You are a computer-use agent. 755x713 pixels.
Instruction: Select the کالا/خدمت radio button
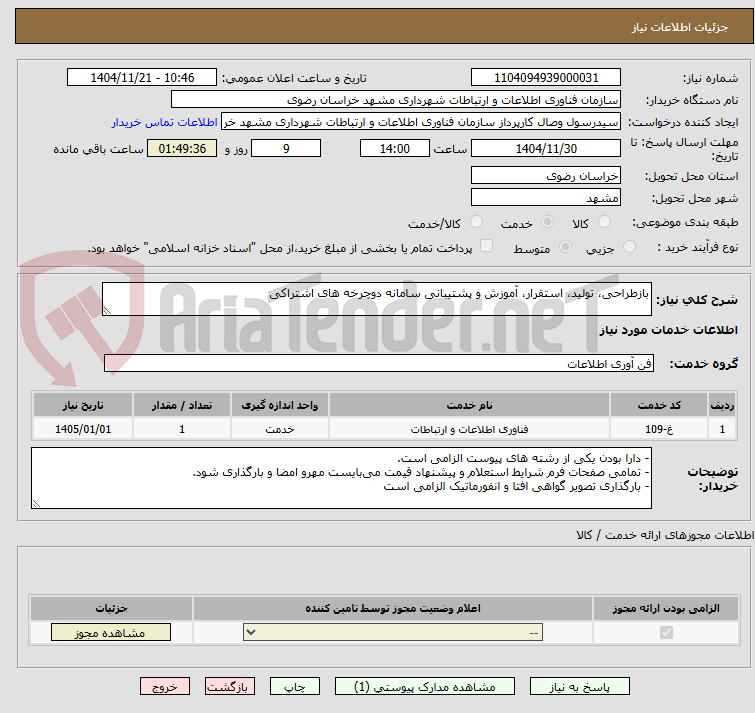pos(476,222)
